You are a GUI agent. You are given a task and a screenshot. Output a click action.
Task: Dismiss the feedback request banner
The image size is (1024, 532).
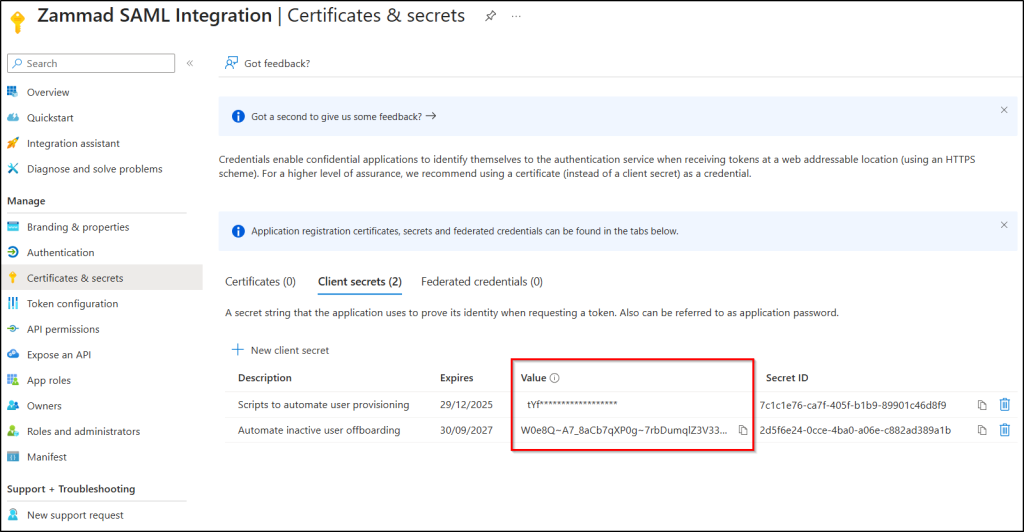[1004, 110]
